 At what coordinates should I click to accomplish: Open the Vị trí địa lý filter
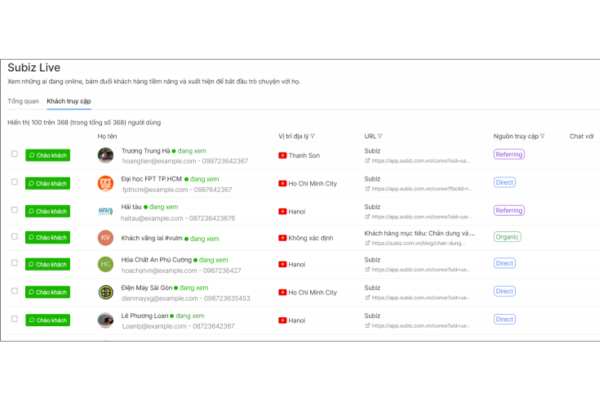(x=313, y=136)
